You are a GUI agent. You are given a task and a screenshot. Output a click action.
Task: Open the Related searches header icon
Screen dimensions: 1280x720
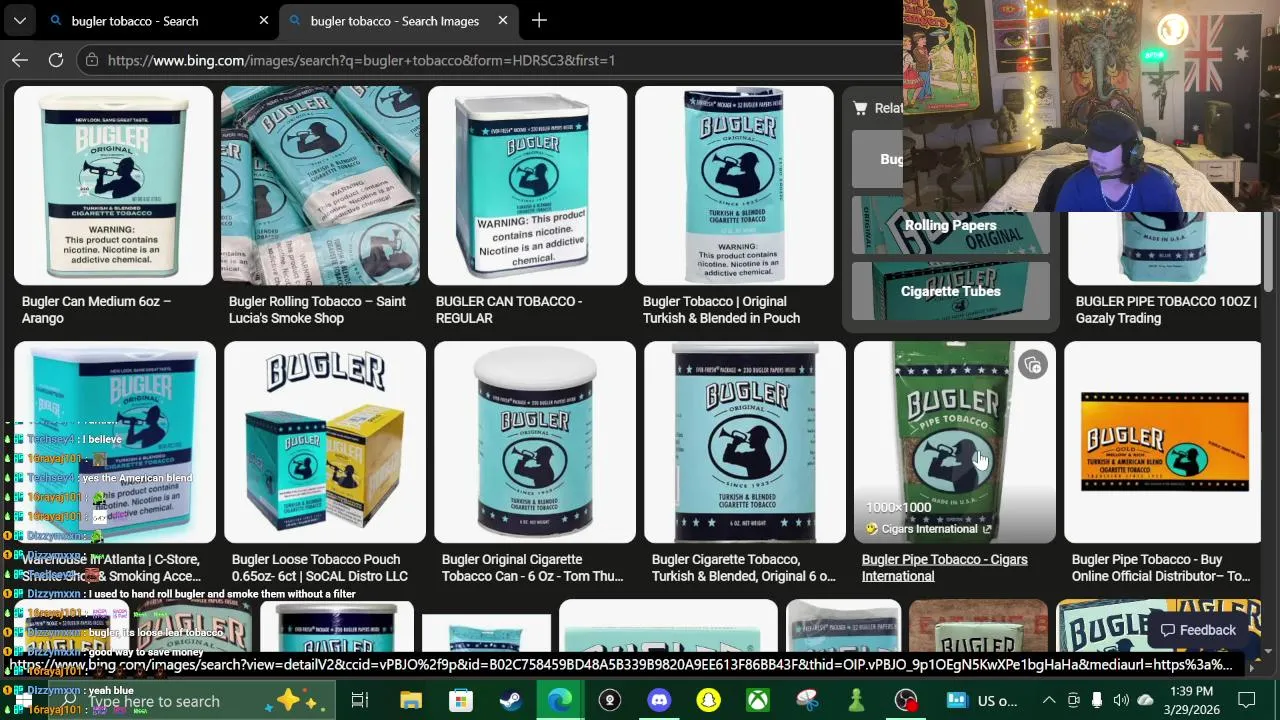click(x=860, y=108)
